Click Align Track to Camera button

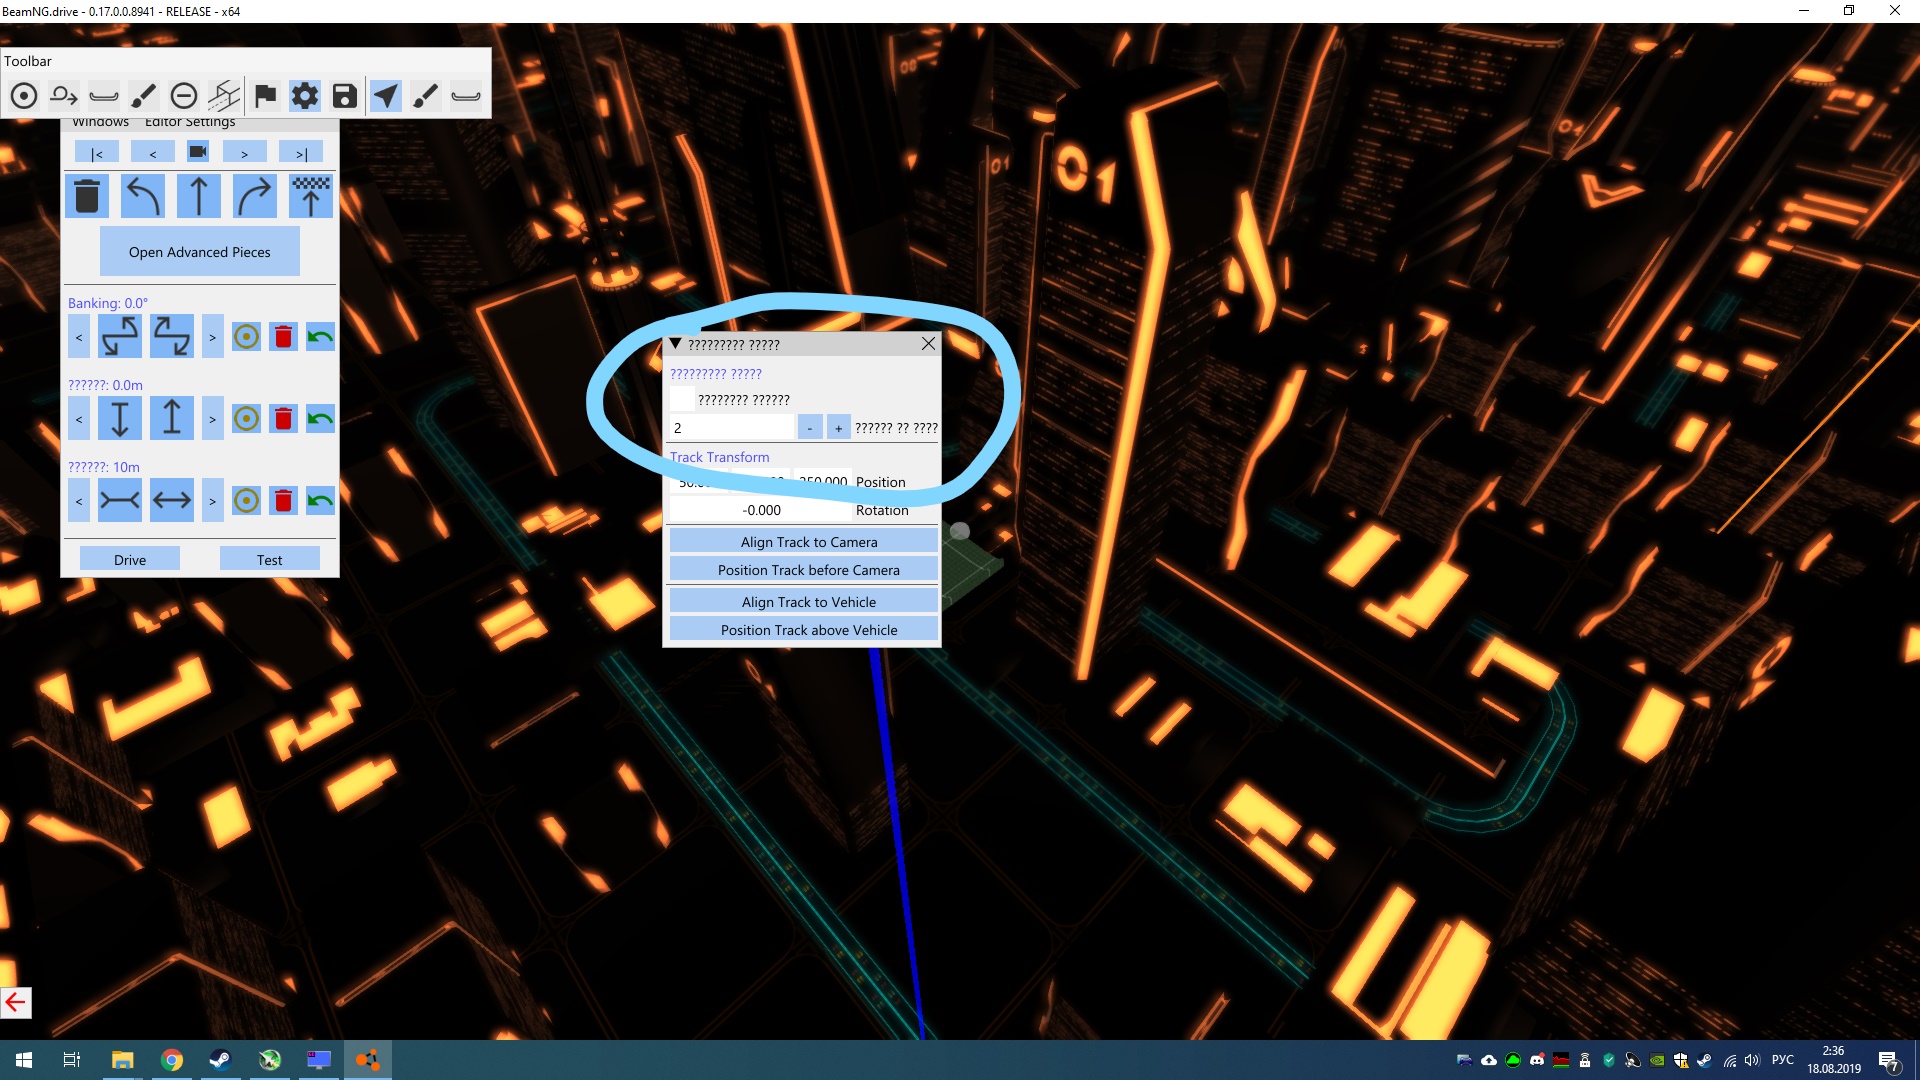click(808, 542)
